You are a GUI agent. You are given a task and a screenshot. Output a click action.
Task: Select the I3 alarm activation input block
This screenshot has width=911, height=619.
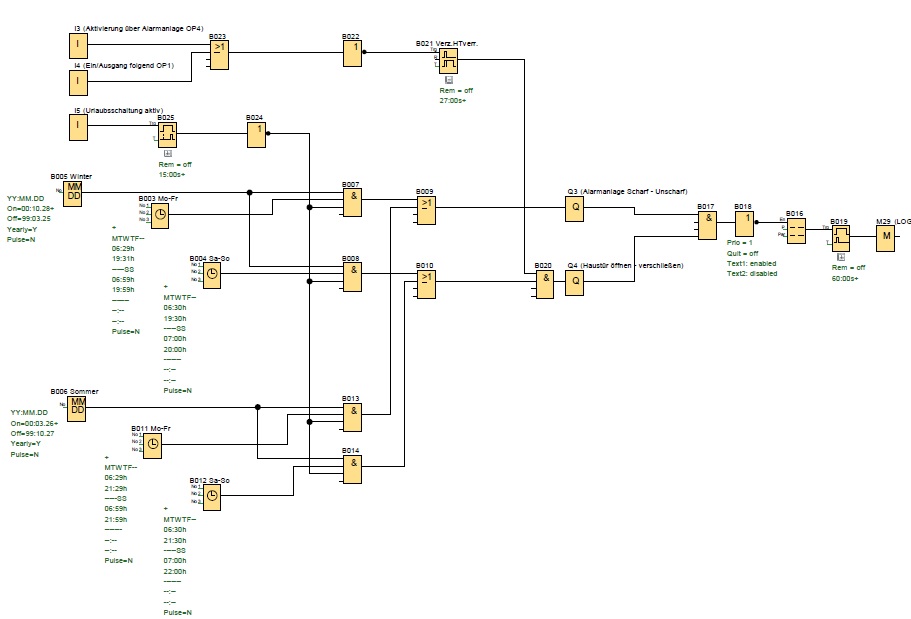(78, 46)
